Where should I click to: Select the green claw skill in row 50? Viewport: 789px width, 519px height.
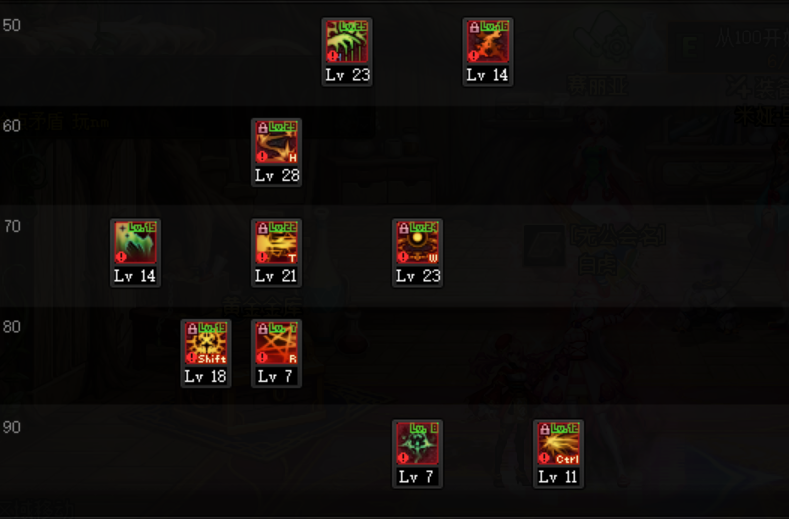point(347,41)
